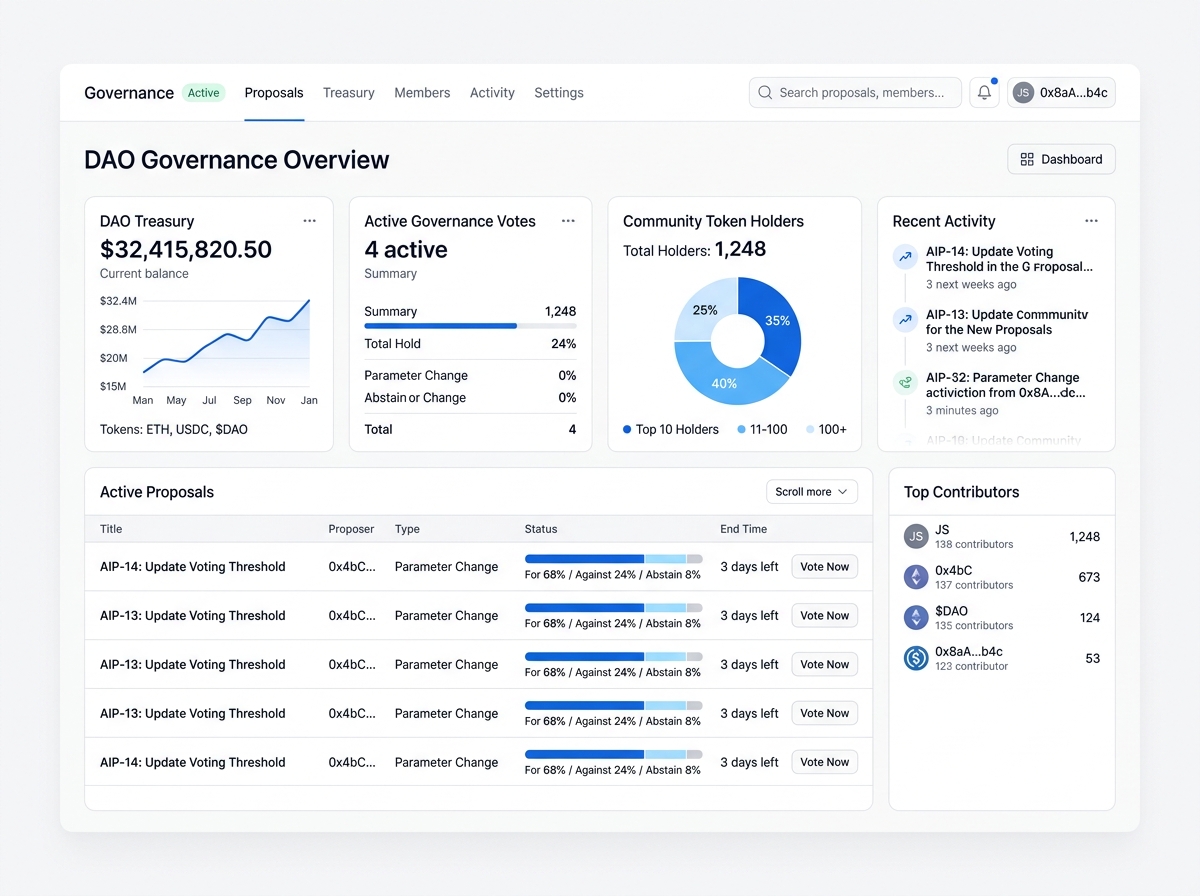Open the Active Governance Votes three-dot menu
Viewport: 1200px width, 896px height.
click(568, 221)
